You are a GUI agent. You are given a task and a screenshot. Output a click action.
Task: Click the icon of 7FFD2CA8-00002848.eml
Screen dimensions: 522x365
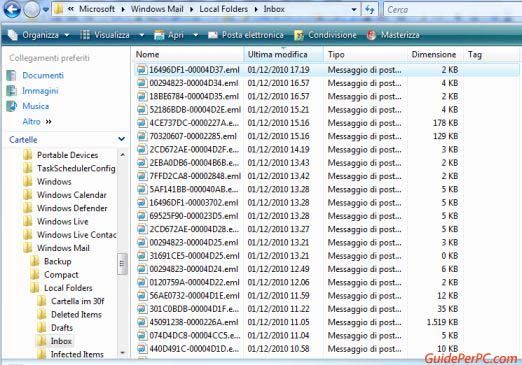pyautogui.click(x=142, y=176)
